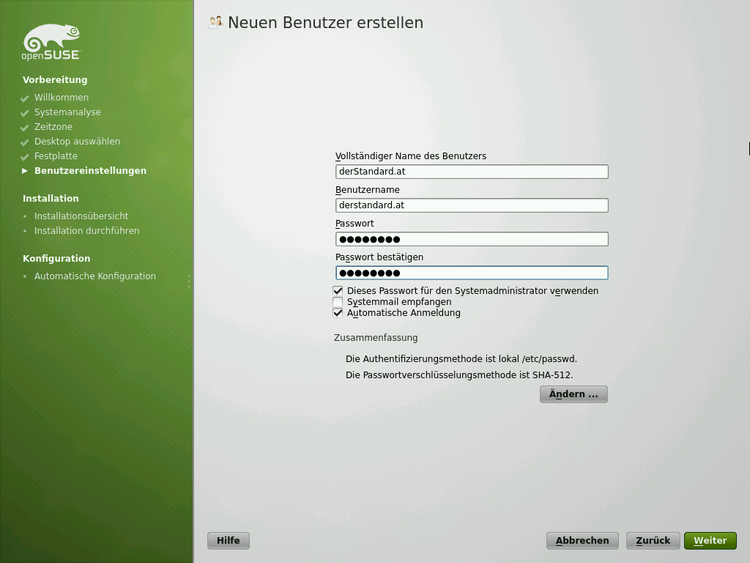The width and height of the screenshot is (750, 563).
Task: Click the arrow icon beside Benutzereinstellungen
Action: [25, 171]
